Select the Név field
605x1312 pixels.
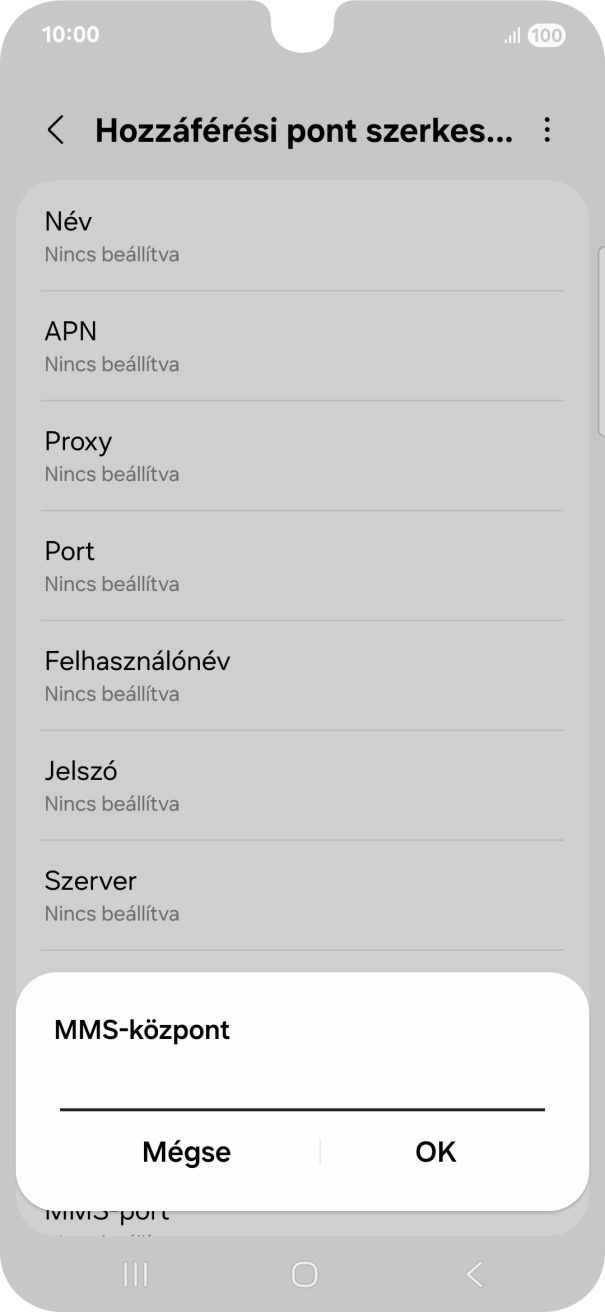click(300, 235)
